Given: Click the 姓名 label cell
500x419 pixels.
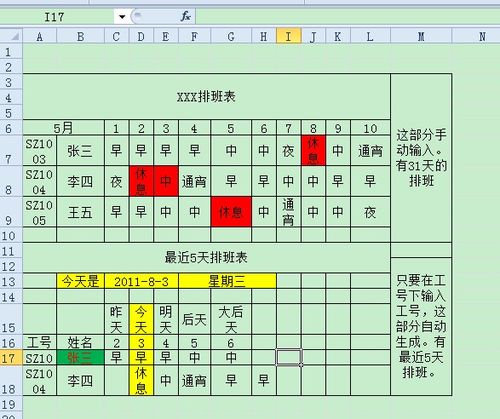Looking at the screenshot, I should pos(80,342).
